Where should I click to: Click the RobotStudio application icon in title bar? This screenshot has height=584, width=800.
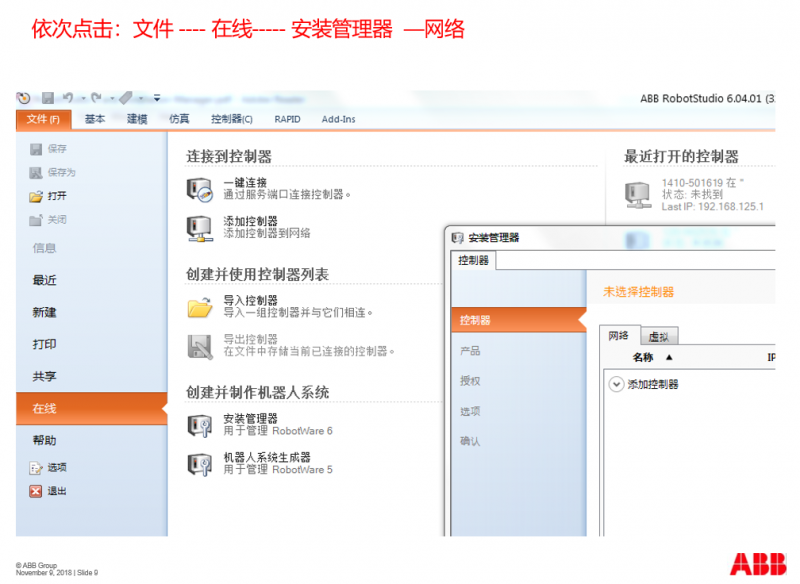[23, 97]
